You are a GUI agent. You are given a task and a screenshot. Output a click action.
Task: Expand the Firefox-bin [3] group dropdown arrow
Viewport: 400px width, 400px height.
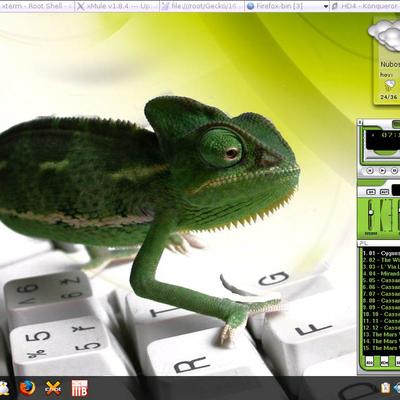click(326, 6)
